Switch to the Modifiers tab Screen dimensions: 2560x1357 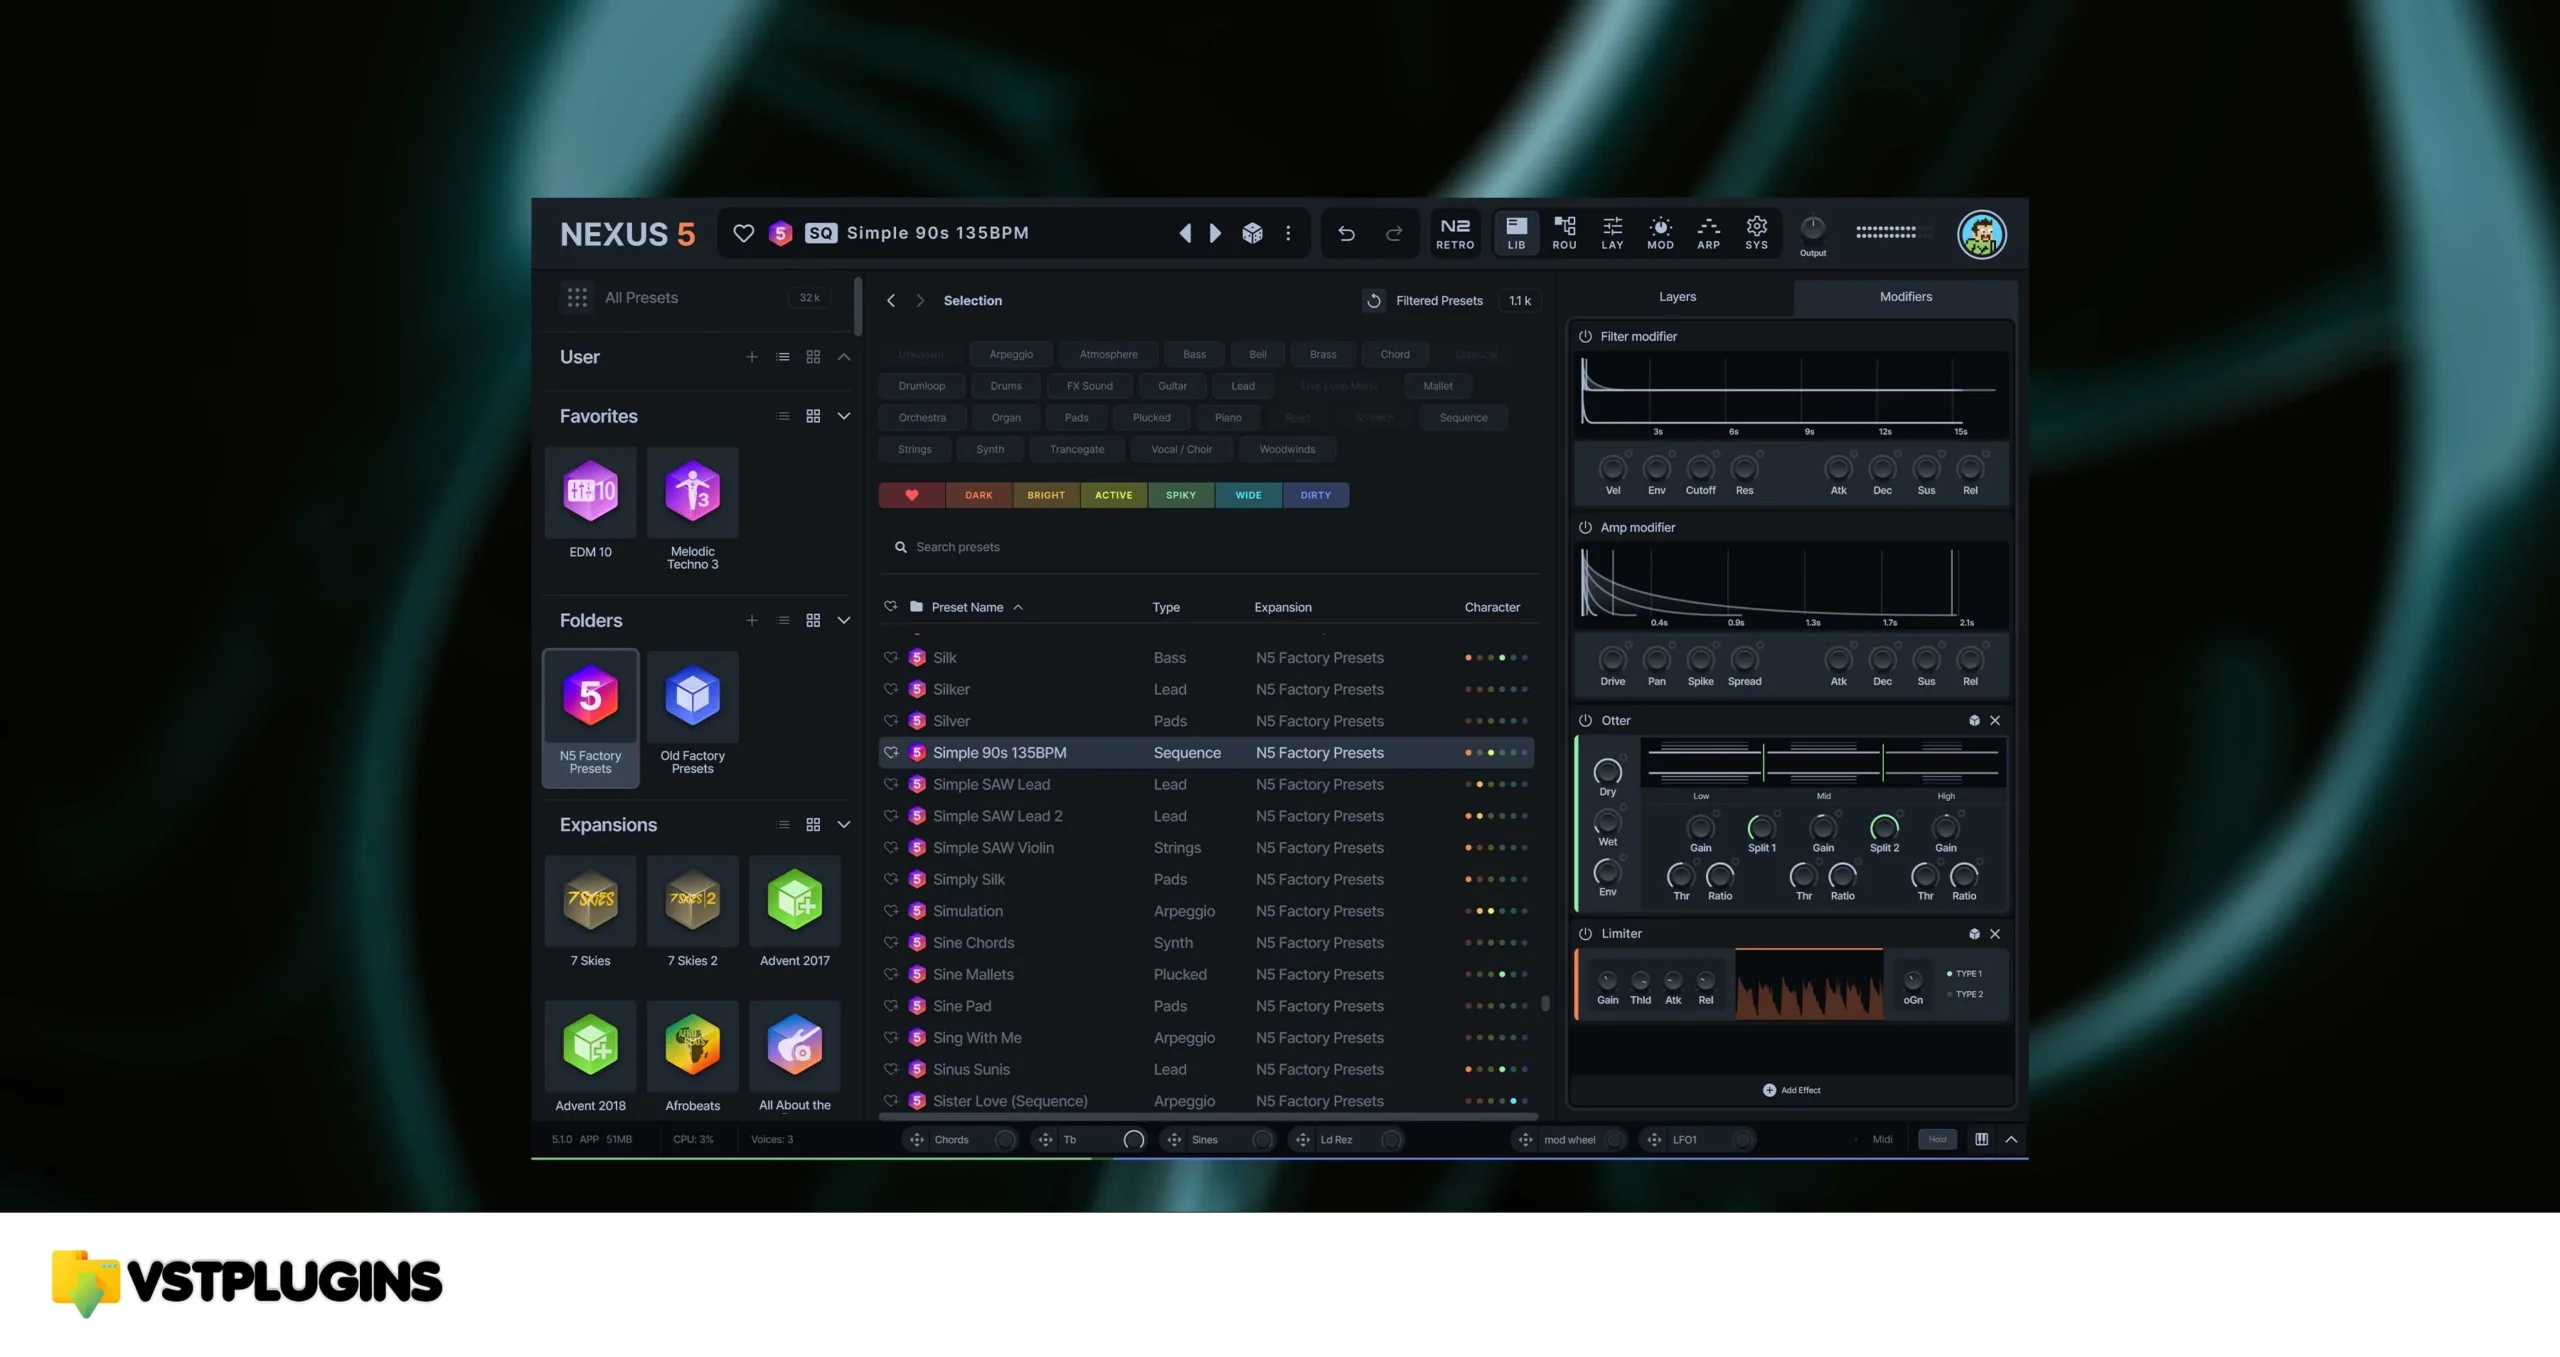tap(1905, 297)
